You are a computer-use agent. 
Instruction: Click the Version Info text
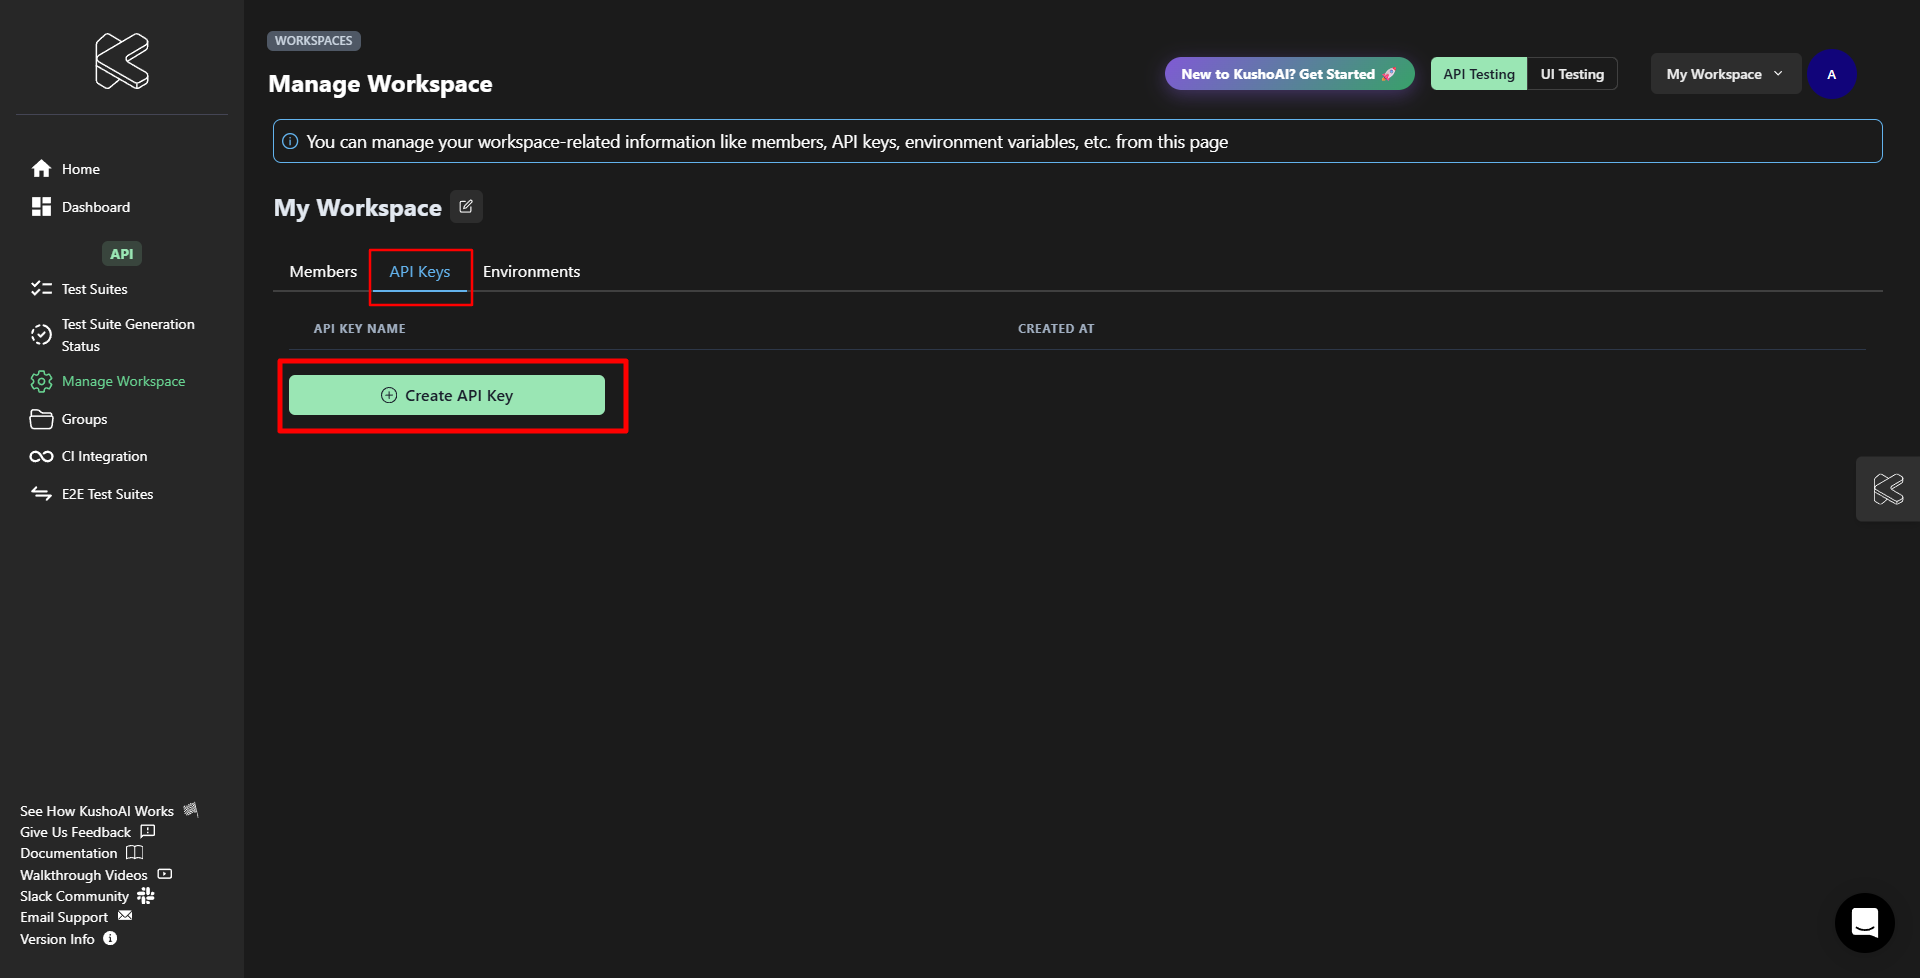(58, 939)
